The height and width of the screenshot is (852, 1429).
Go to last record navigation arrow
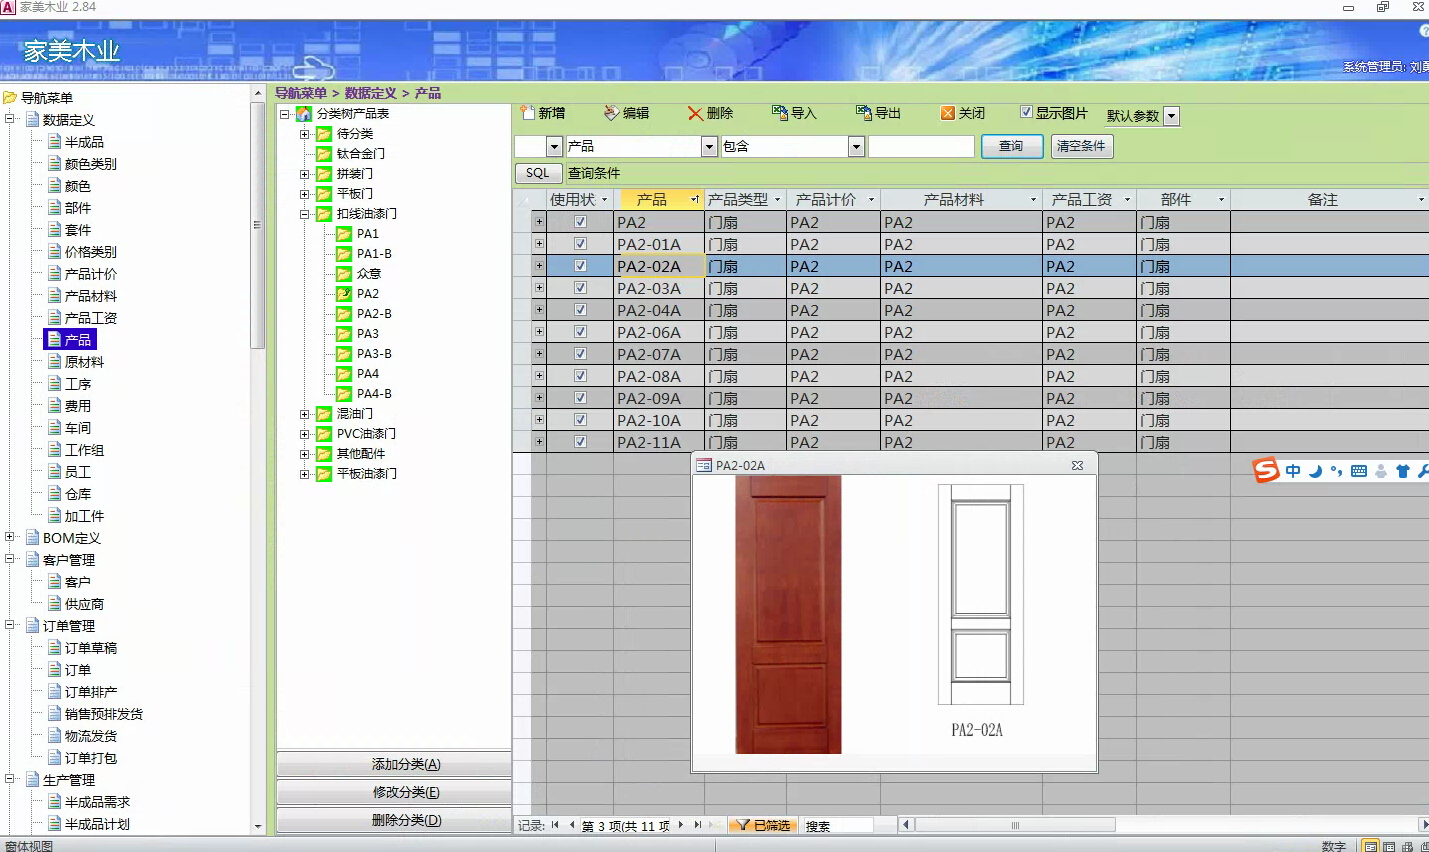click(x=697, y=825)
